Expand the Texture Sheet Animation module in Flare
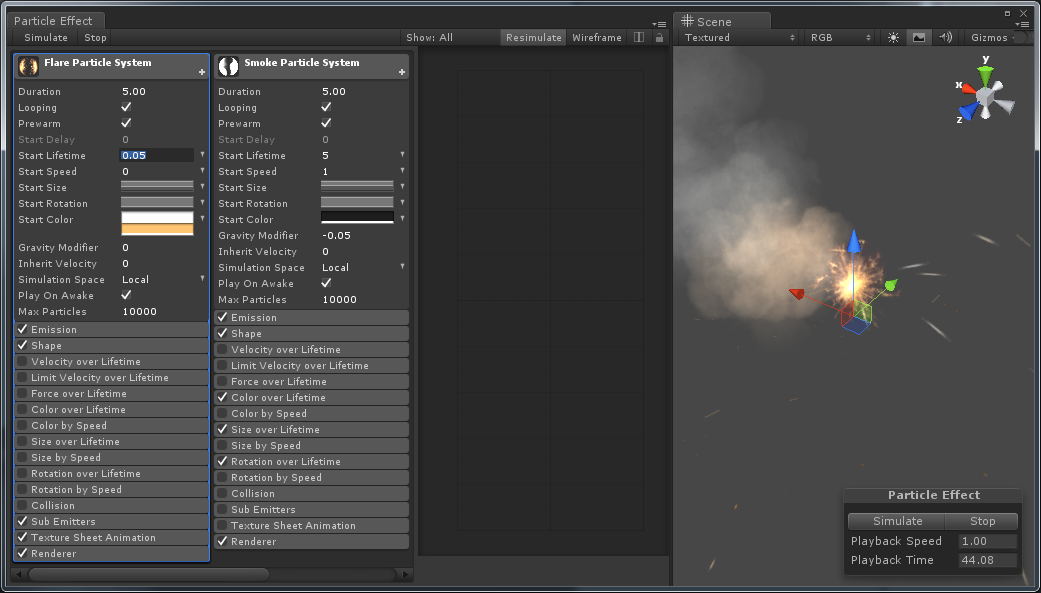 tap(112, 537)
